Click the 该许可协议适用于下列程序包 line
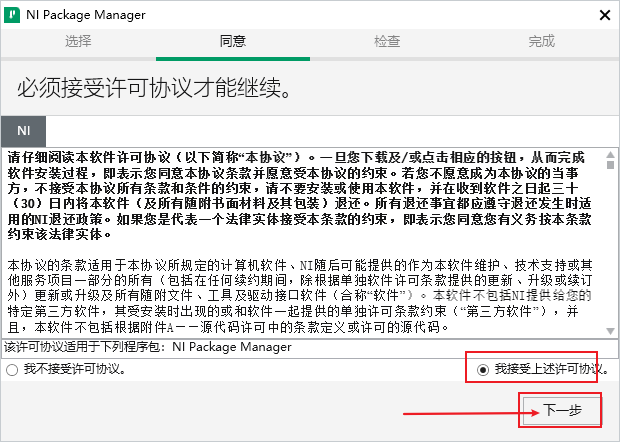Viewport: 620px width, 442px height. point(147,347)
